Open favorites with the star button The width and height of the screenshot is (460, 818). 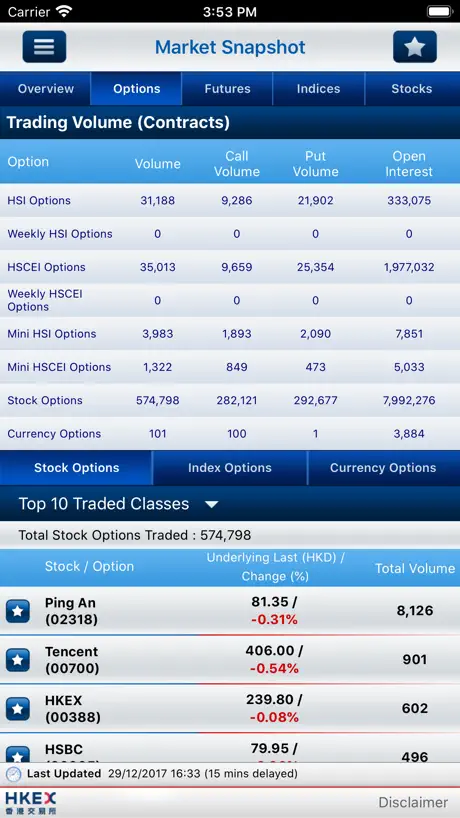pos(415,47)
